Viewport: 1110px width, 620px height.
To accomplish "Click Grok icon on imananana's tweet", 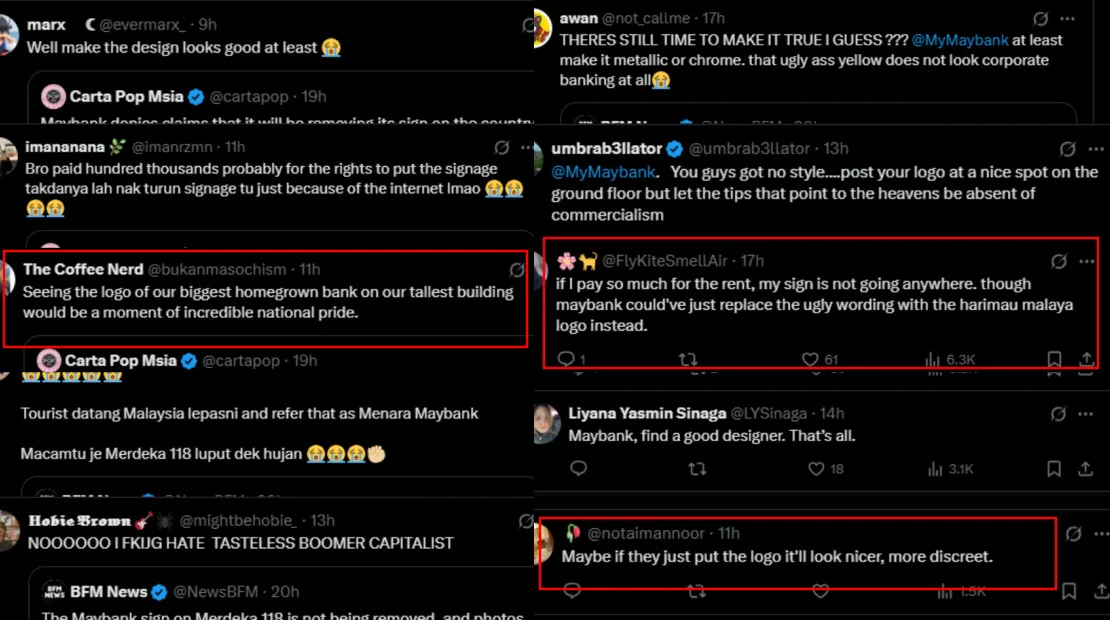I will [500, 147].
